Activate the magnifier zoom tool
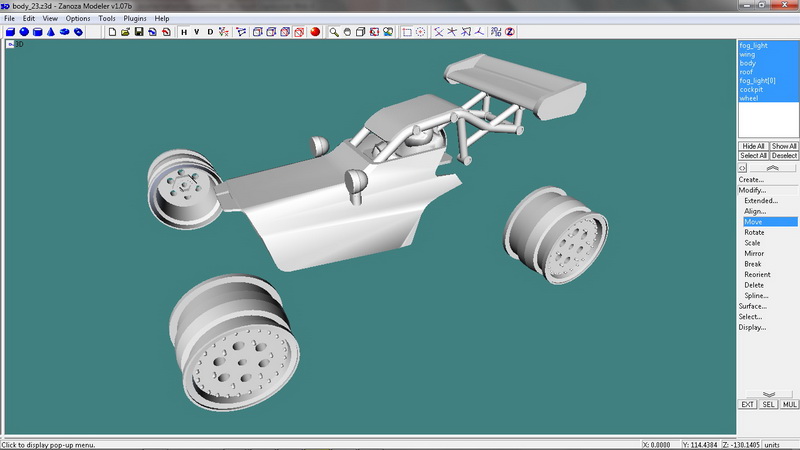 [x=334, y=32]
